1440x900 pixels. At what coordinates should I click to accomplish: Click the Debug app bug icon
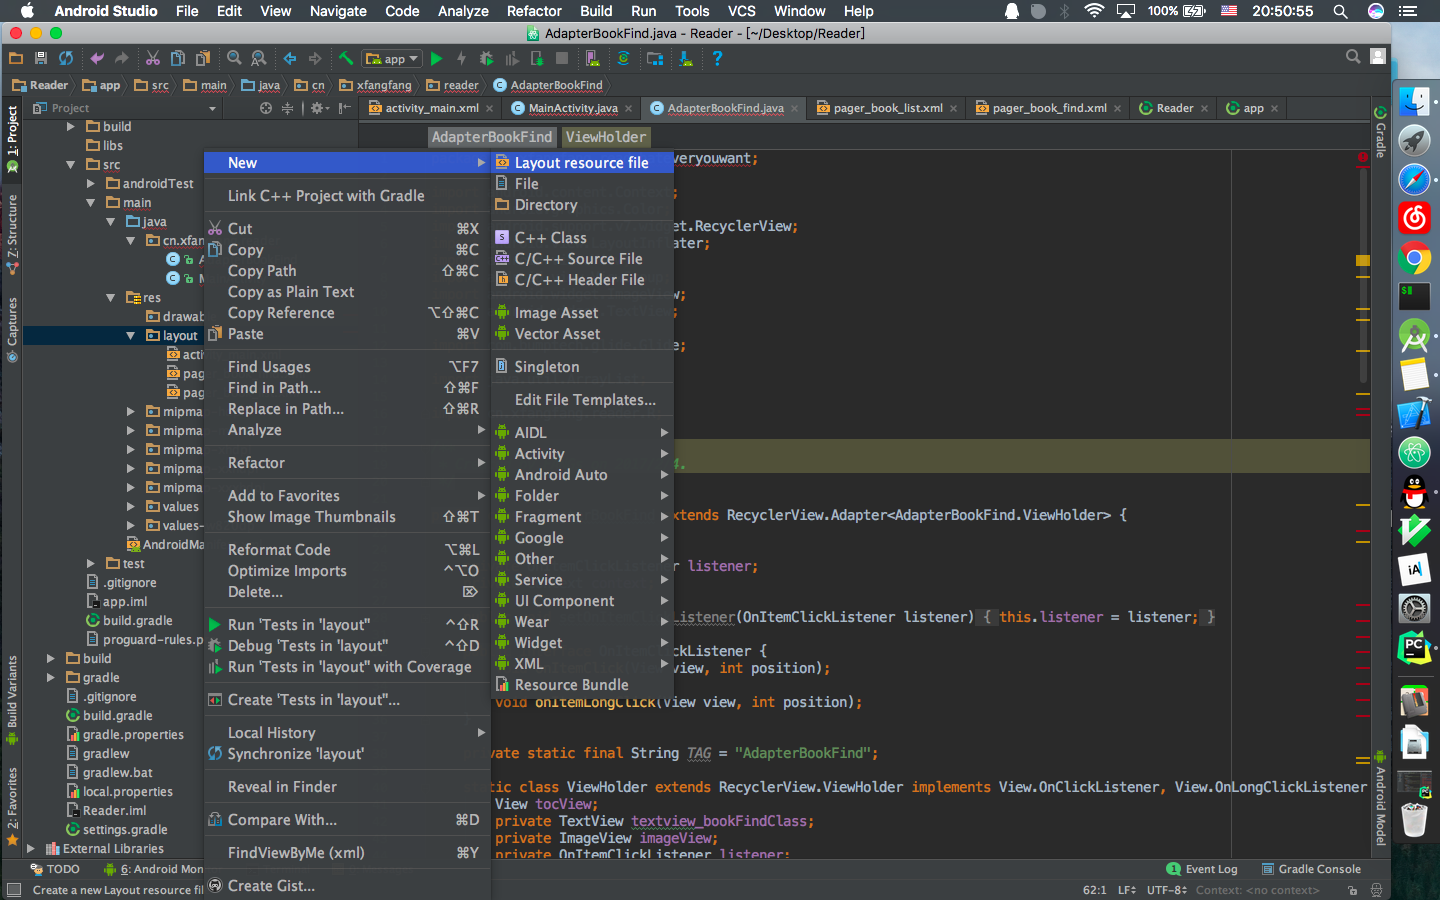coord(486,59)
